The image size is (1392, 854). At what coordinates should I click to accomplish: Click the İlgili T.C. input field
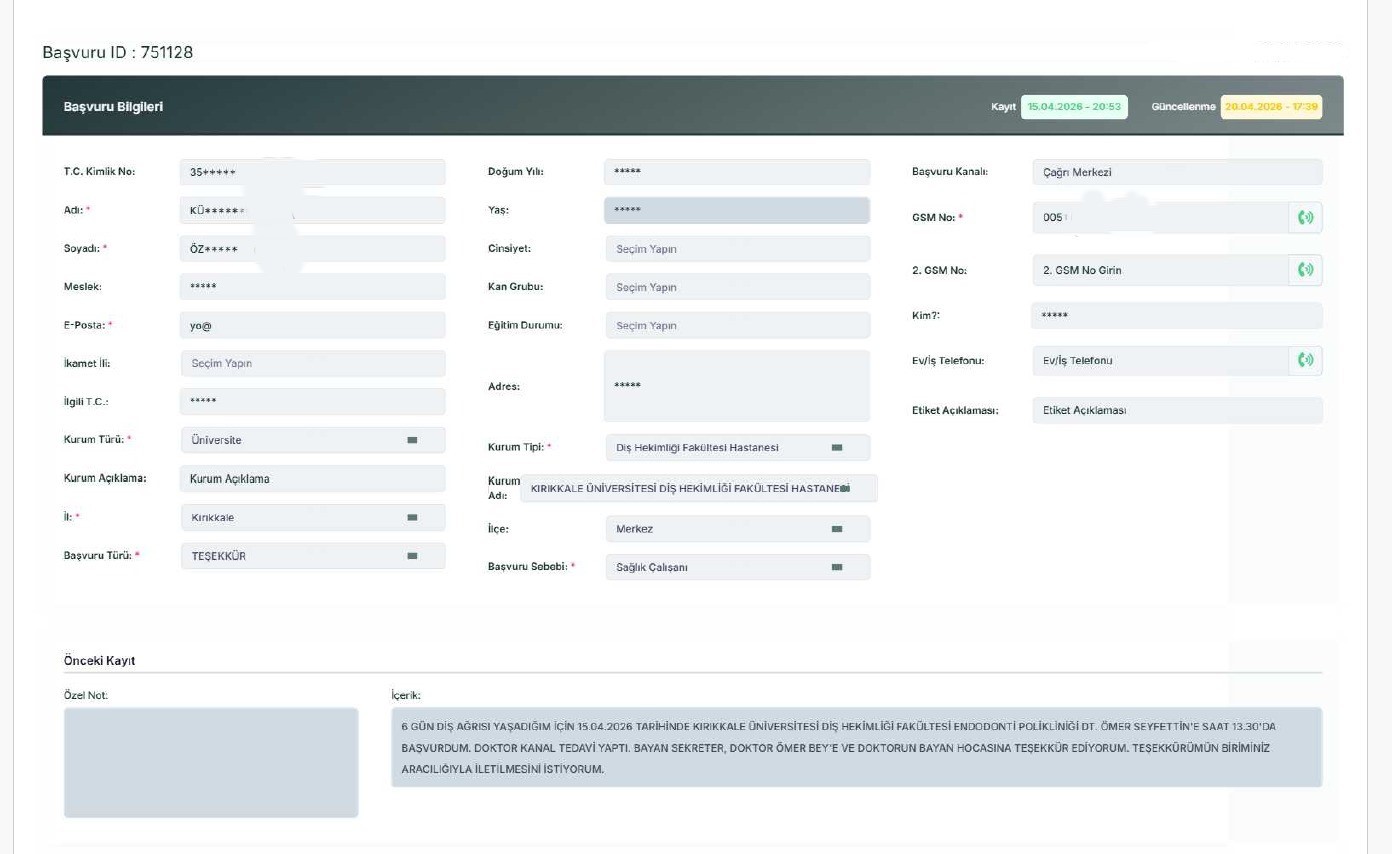(x=313, y=402)
